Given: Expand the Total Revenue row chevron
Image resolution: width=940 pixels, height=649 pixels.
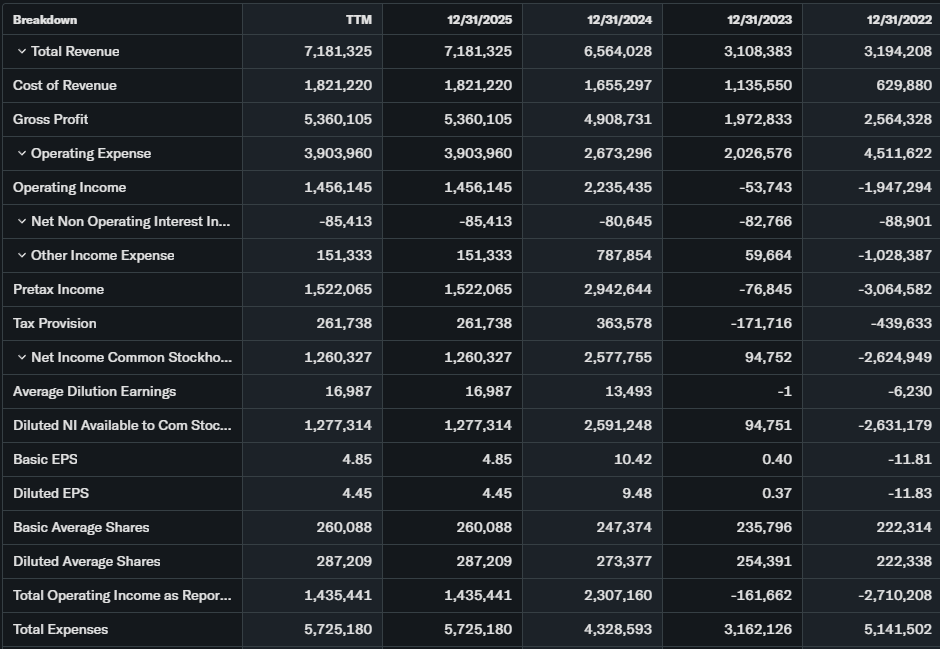Looking at the screenshot, I should tap(21, 52).
